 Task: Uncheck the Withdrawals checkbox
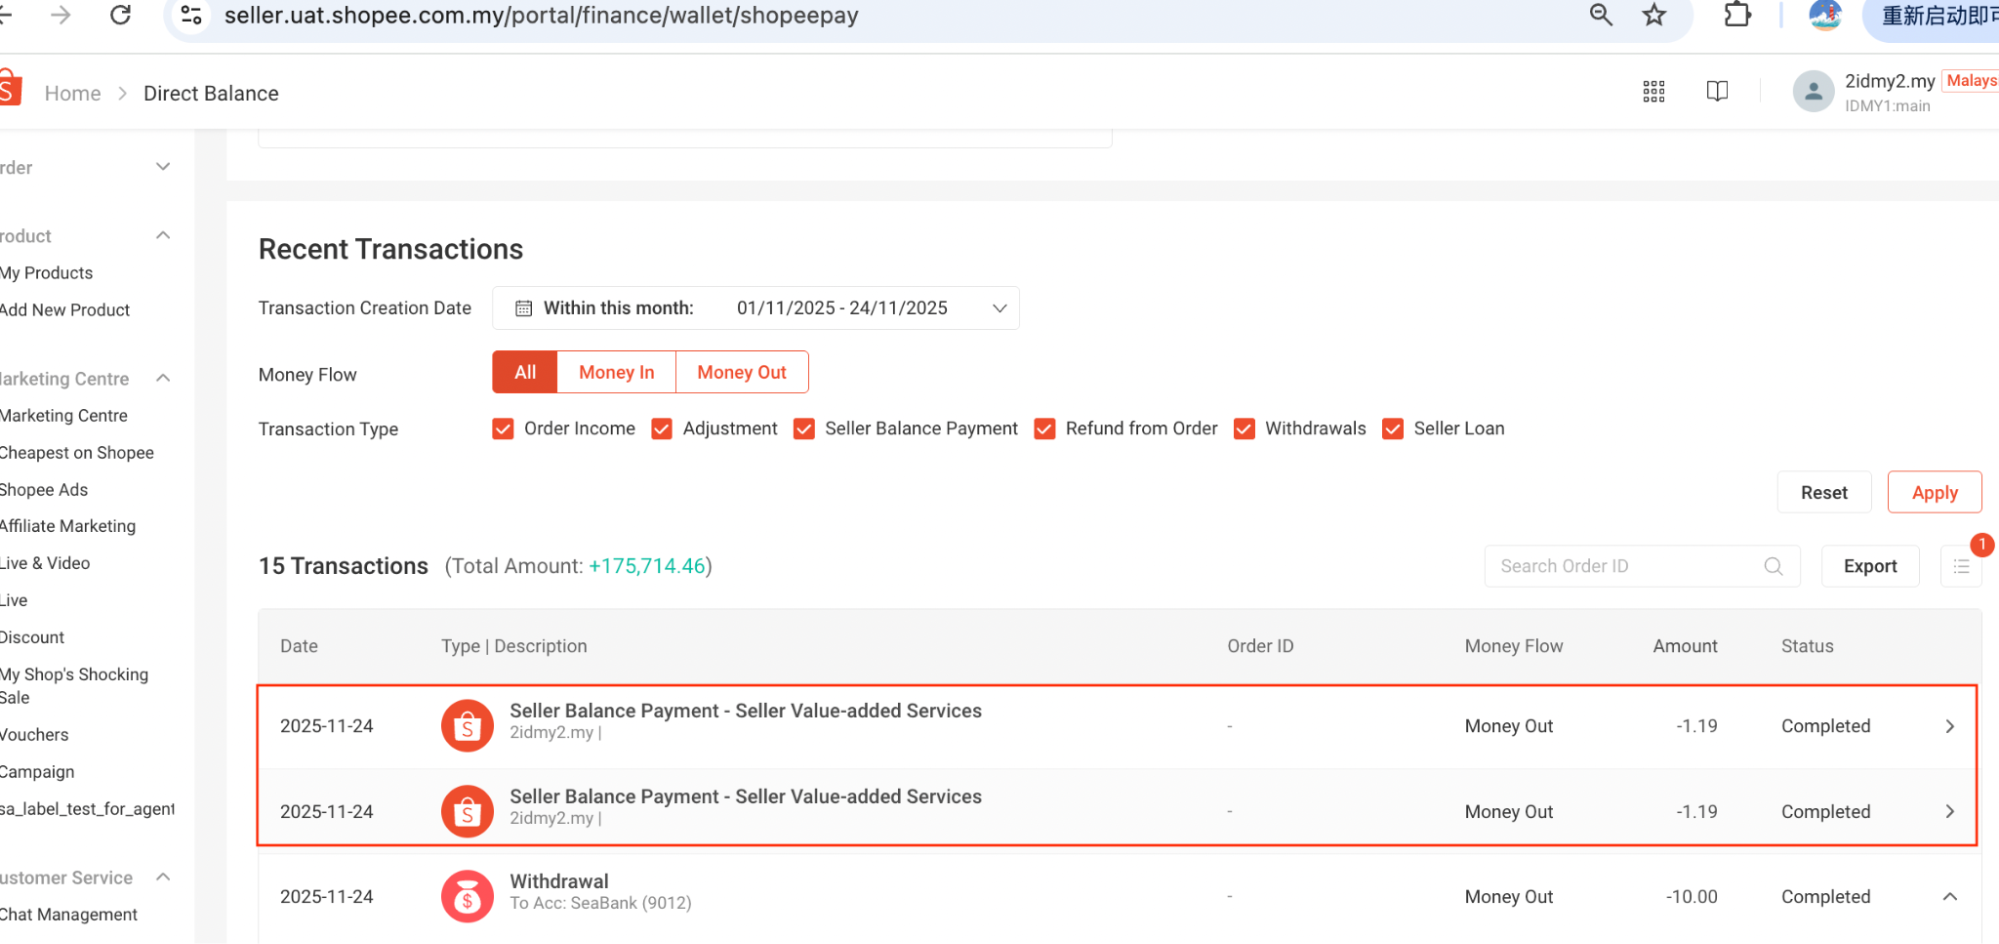(x=1244, y=429)
